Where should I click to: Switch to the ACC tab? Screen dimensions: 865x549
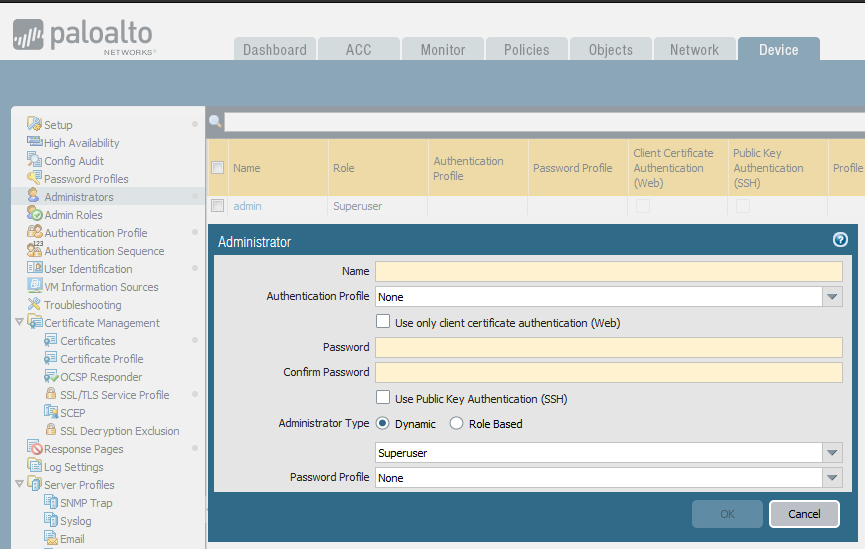pos(359,49)
